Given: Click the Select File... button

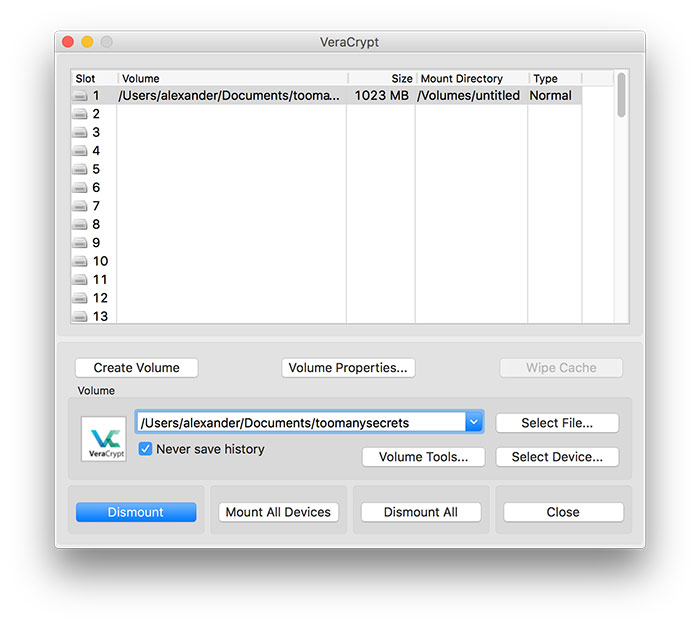Looking at the screenshot, I should pos(557,423).
